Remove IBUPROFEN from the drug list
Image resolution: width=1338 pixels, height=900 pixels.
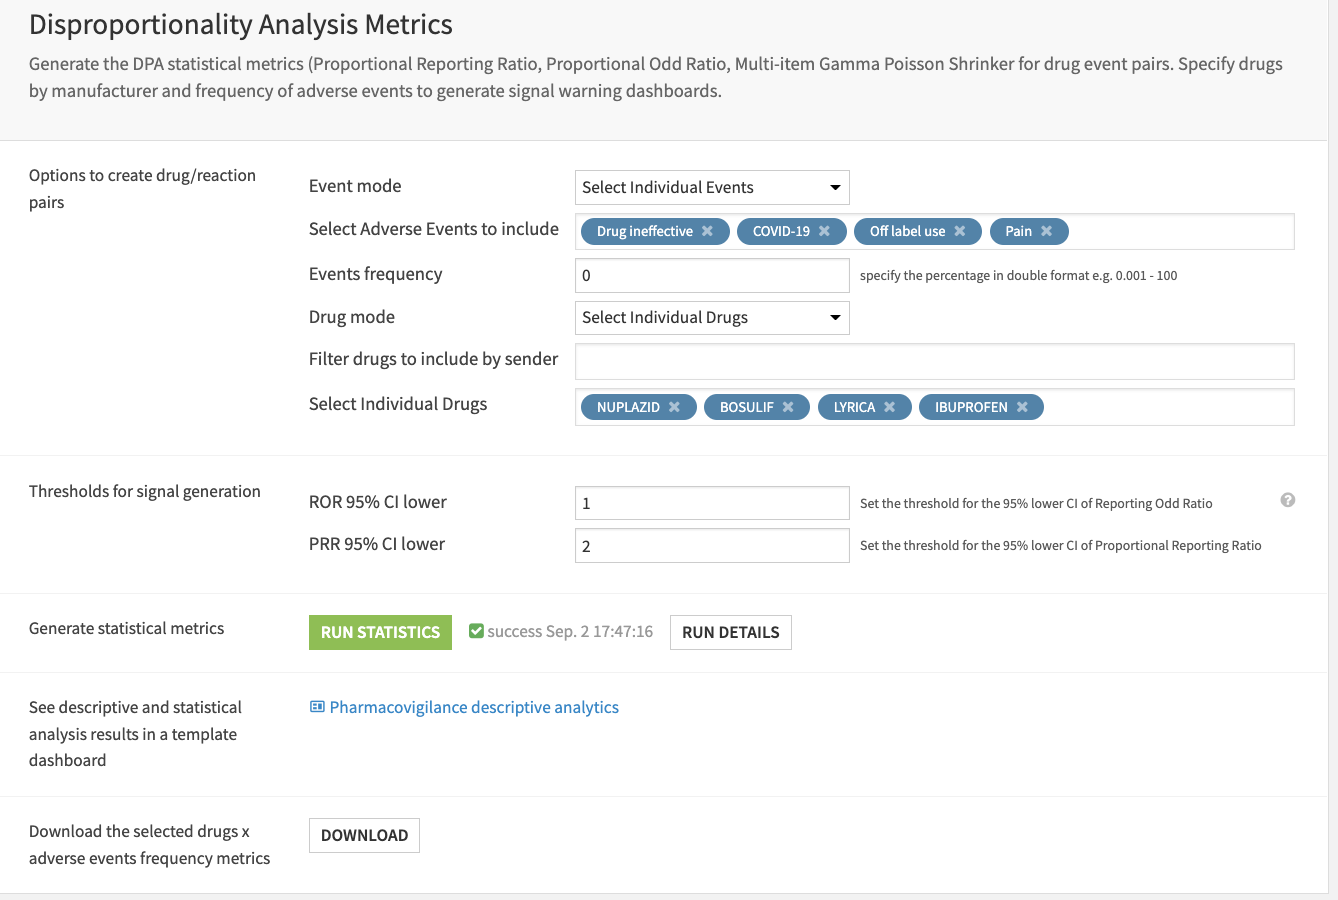pyautogui.click(x=1022, y=407)
